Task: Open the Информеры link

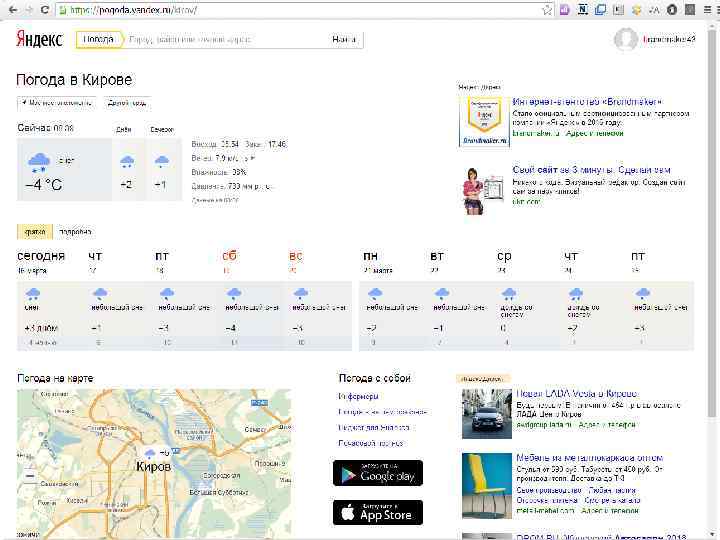Action: click(x=358, y=396)
